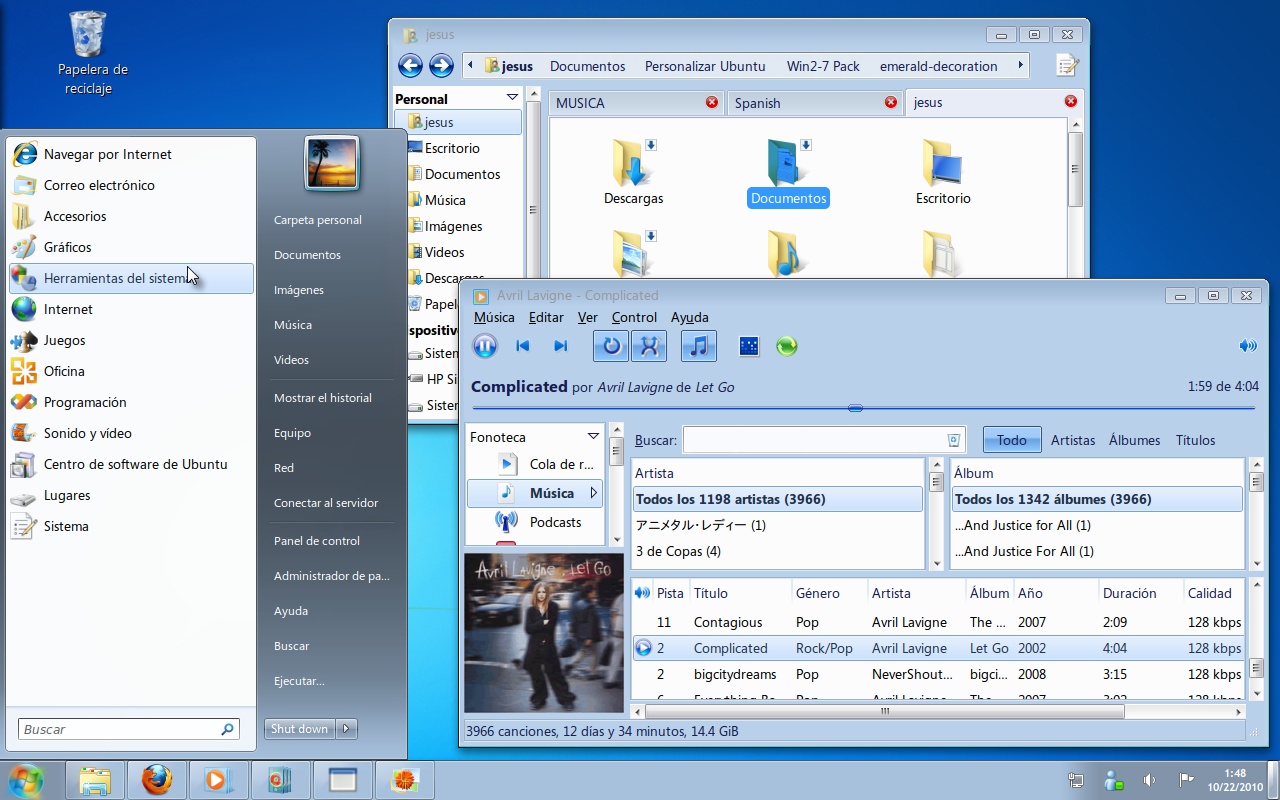
Task: Click the Shut down button
Action: pyautogui.click(x=299, y=729)
